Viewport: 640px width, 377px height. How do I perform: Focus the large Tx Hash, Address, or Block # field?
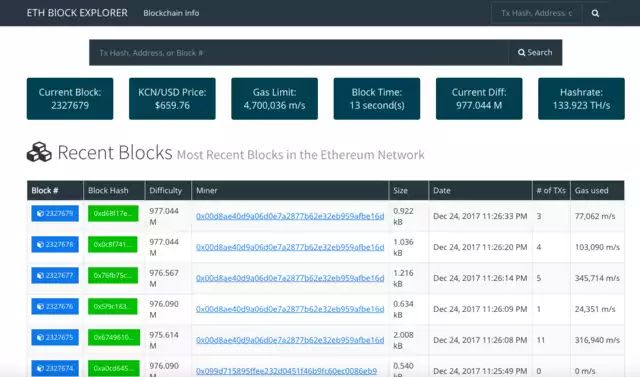tap(299, 53)
